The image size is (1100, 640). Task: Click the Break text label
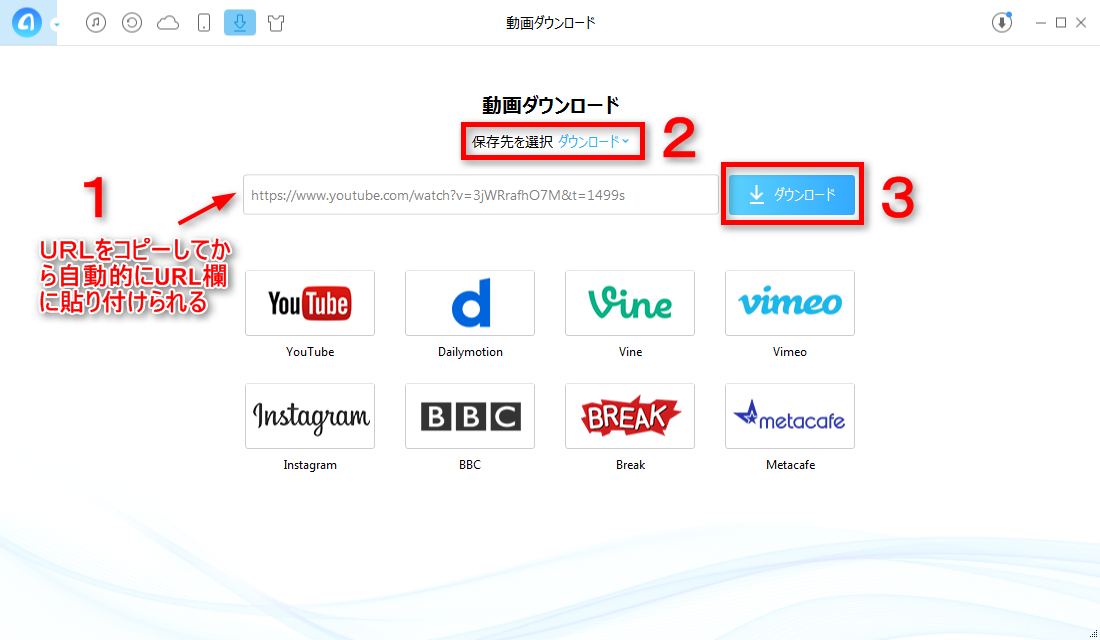point(630,465)
